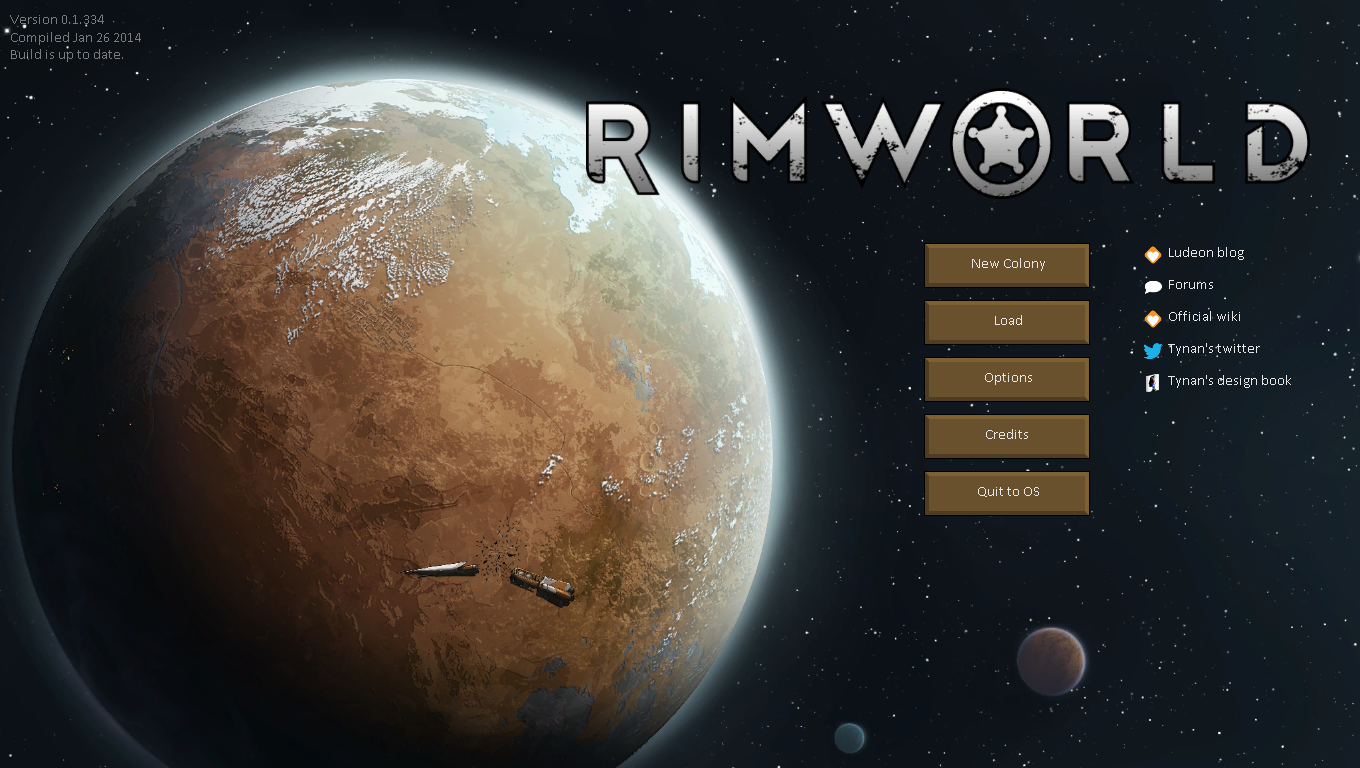
Task: Start a New Colony
Action: [x=1007, y=264]
